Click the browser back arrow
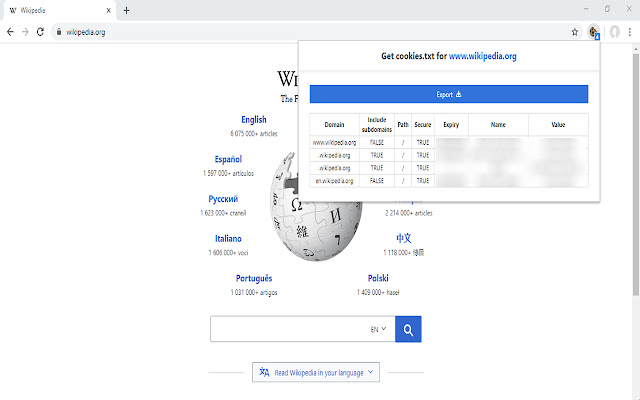This screenshot has height=400, width=640. 10,32
